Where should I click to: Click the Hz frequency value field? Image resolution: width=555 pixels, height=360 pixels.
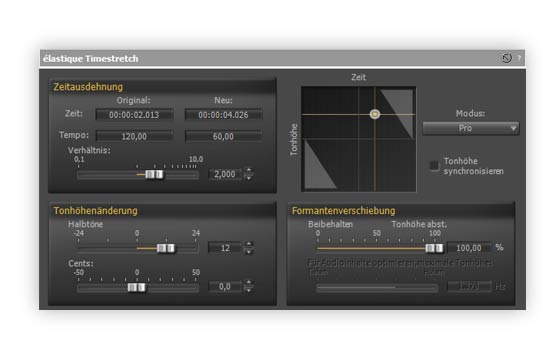(x=469, y=286)
